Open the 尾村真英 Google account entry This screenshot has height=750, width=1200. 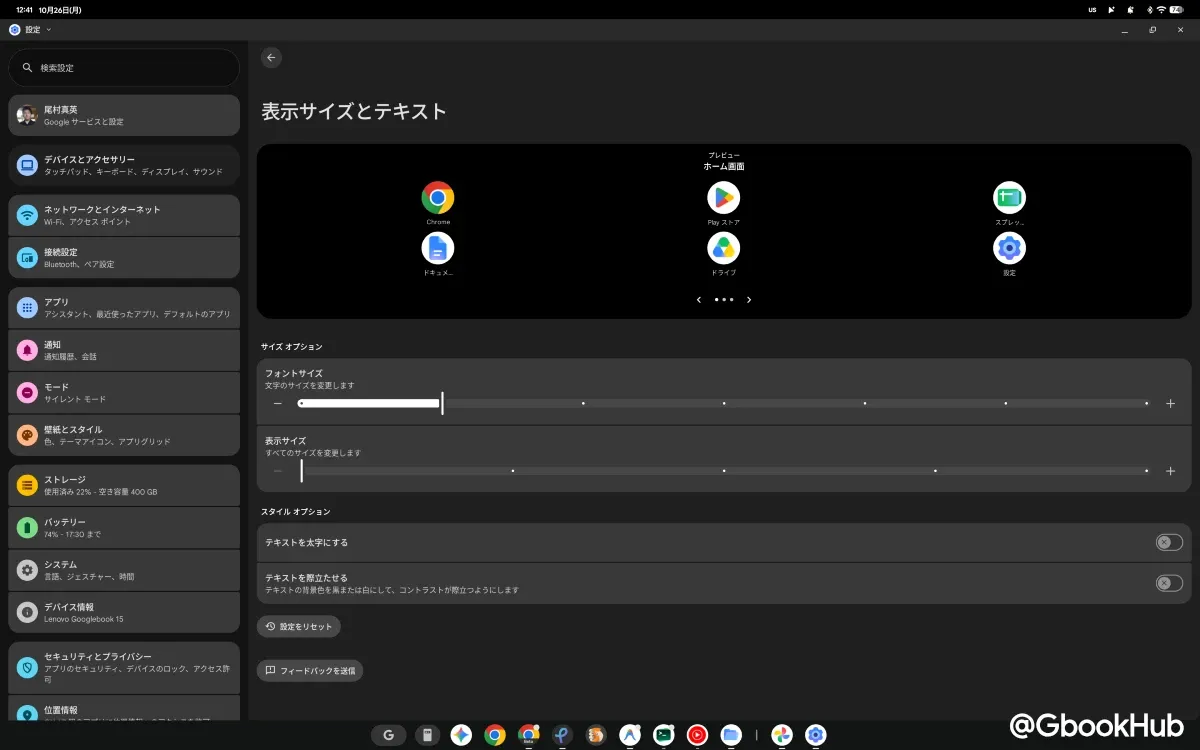(124, 115)
